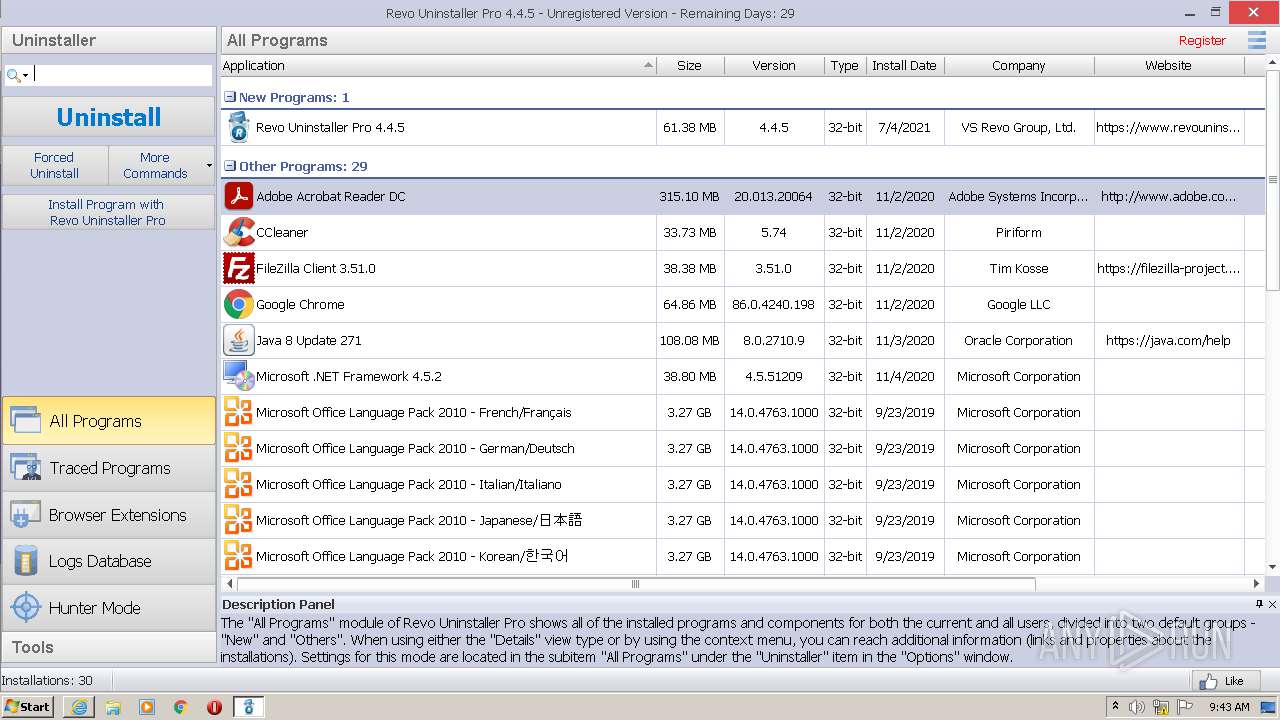Click the volume speaker tray icon

[1137, 707]
